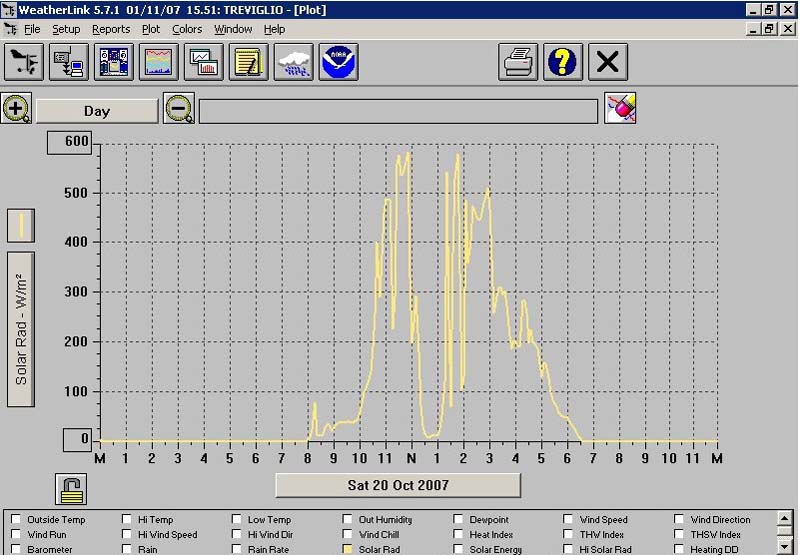Click the title bar WeatherLink app icon
The width and height of the screenshot is (800, 555).
[9, 10]
